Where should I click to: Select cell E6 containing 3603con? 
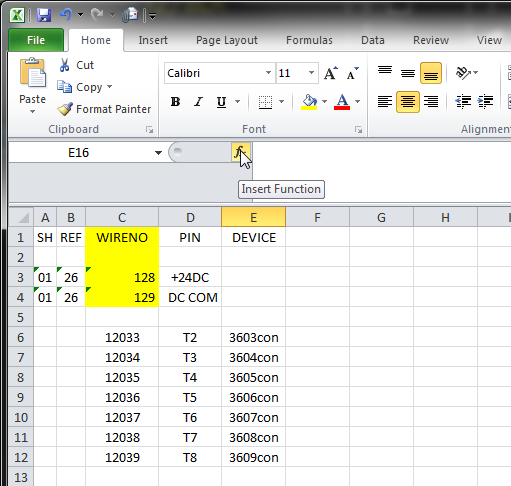(x=254, y=337)
